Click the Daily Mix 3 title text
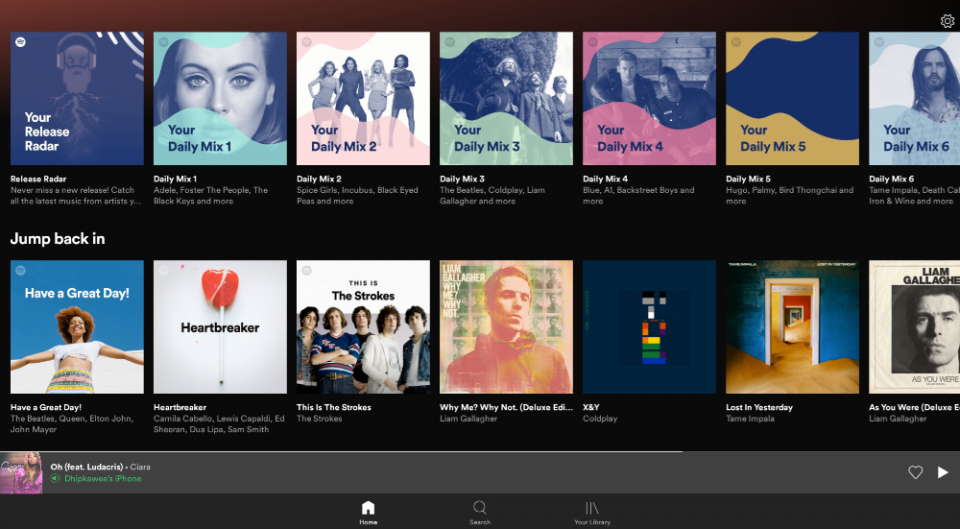Image resolution: width=960 pixels, height=529 pixels. tap(462, 179)
